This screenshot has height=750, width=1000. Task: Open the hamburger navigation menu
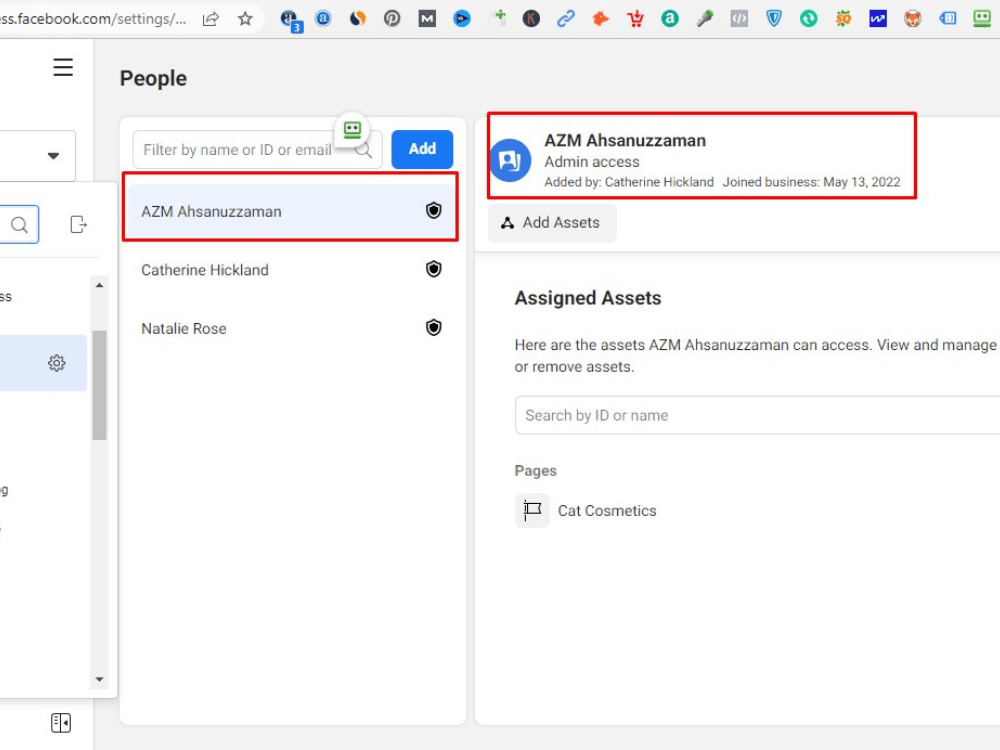point(62,67)
